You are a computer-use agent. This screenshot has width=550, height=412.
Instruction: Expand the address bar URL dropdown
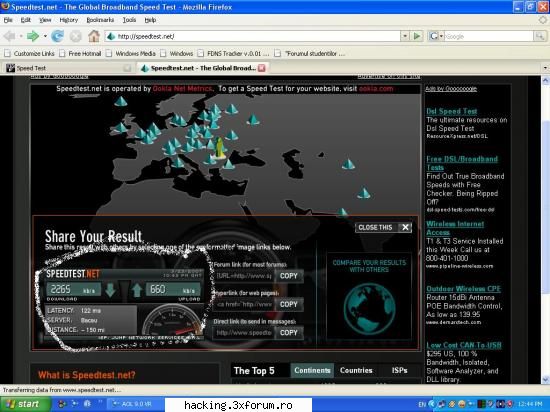(405, 36)
